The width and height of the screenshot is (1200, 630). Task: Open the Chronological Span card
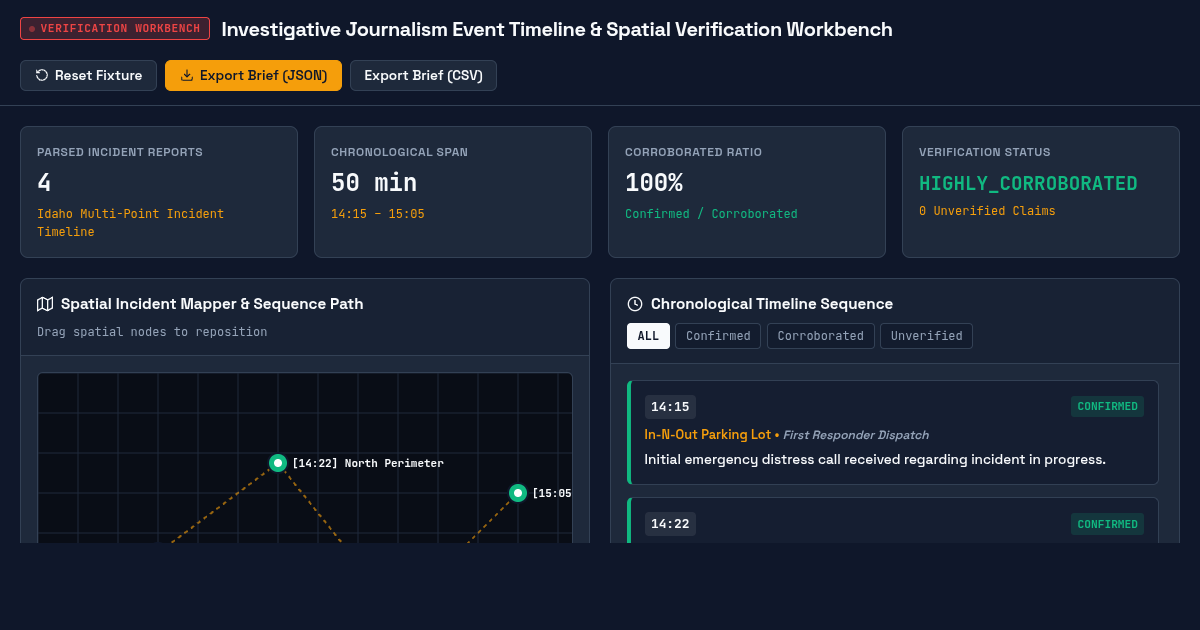click(453, 192)
